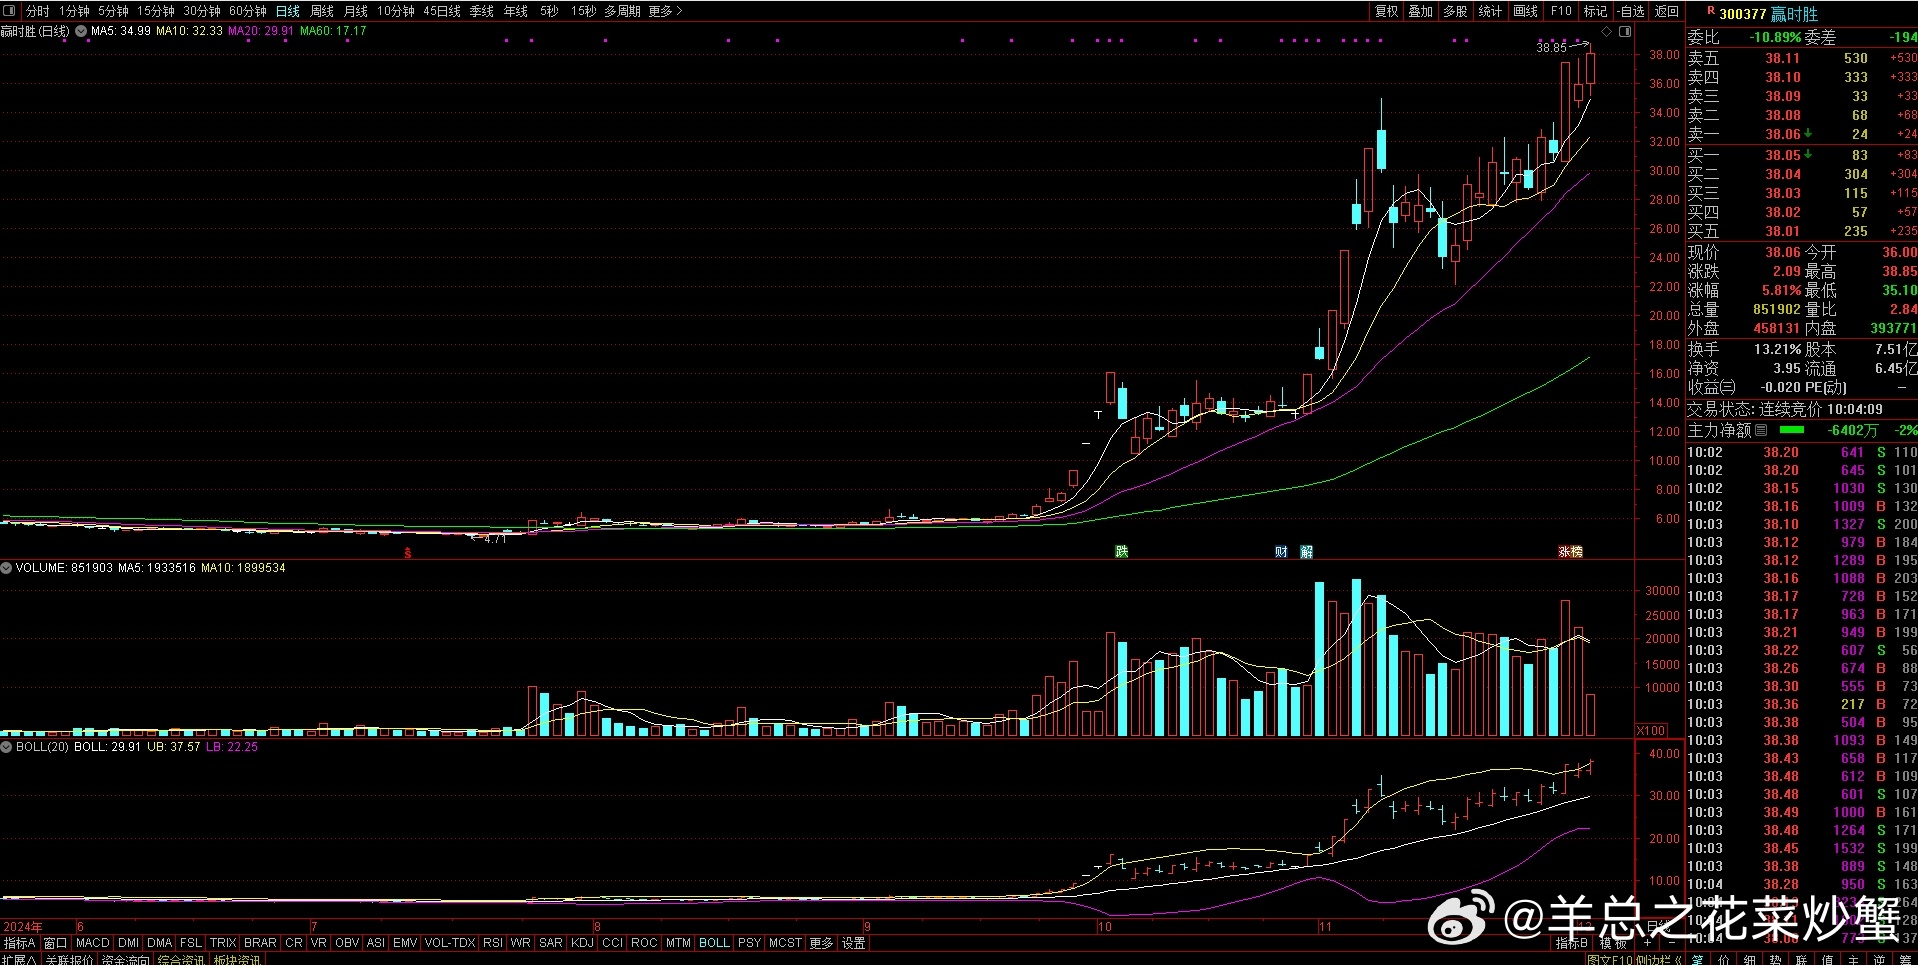Open the 资金流向 tab
The width and height of the screenshot is (1918, 965).
point(126,959)
